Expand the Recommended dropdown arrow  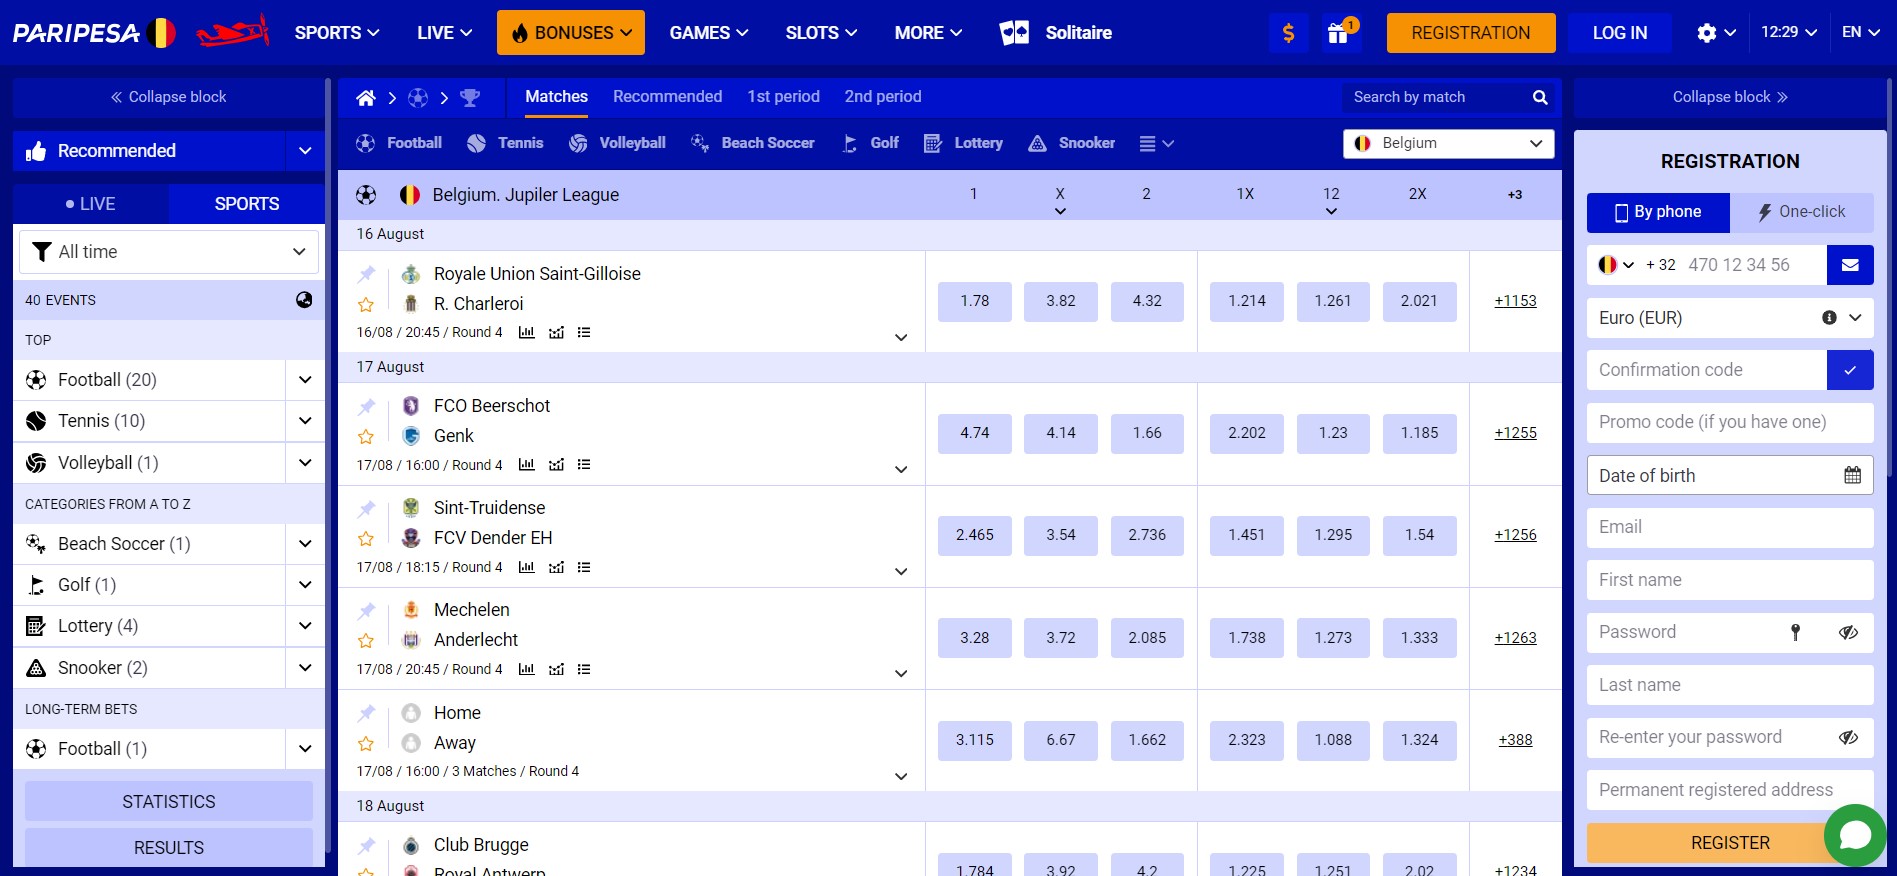pyautogui.click(x=305, y=151)
